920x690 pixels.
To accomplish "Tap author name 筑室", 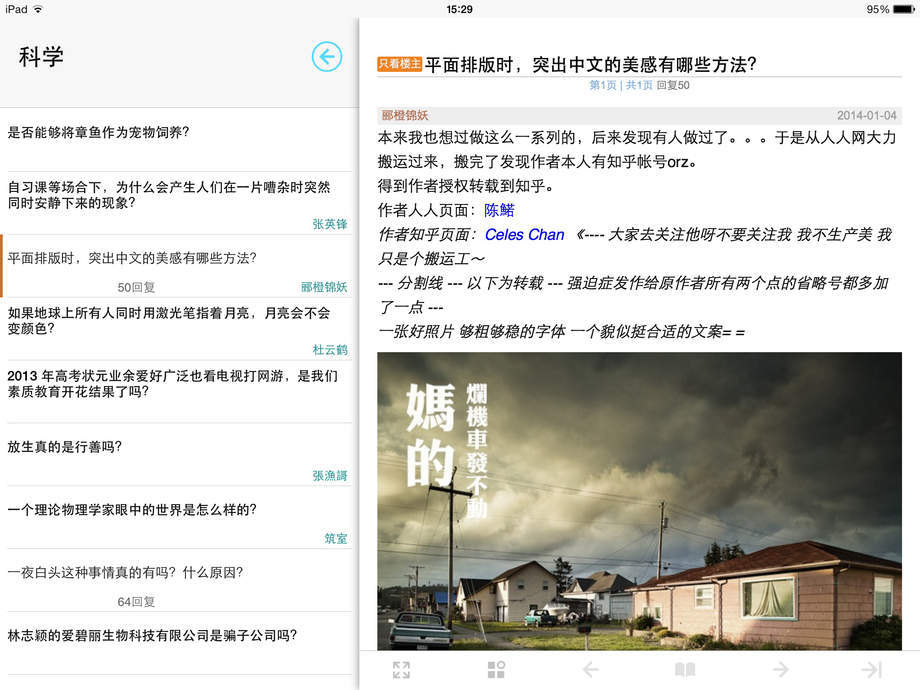I will pyautogui.click(x=336, y=538).
